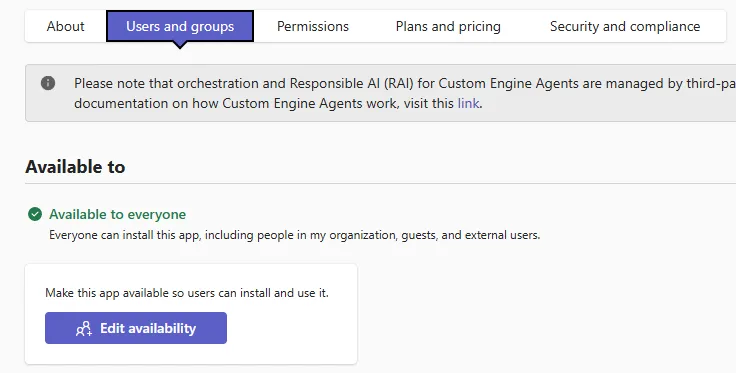The height and width of the screenshot is (373, 736).
Task: Open the Plans and pricing tab
Action: click(448, 26)
